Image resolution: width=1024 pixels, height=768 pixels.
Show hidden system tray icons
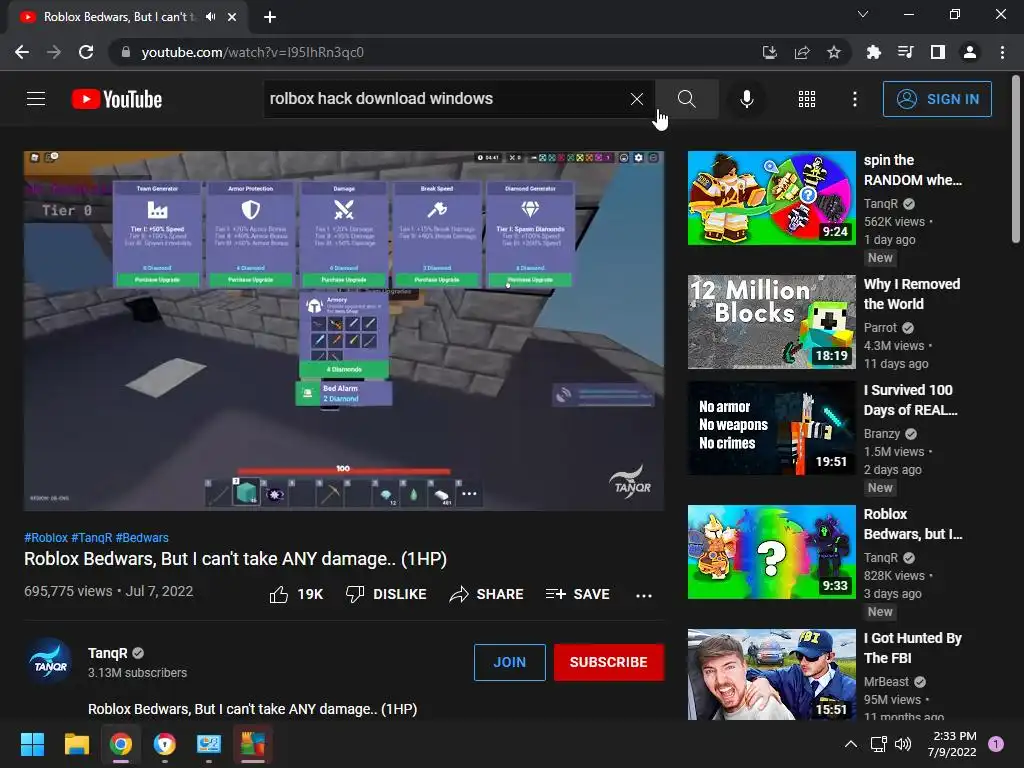tap(850, 744)
